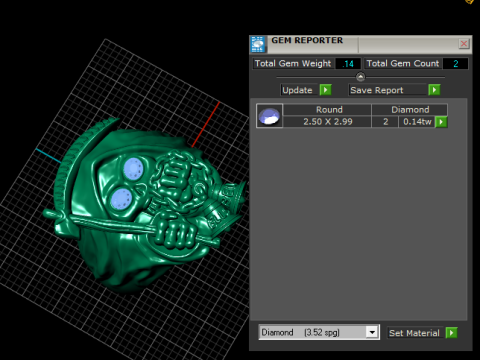Click the Total Gem Count value 2
Screen dimensions: 480x360
(455, 64)
